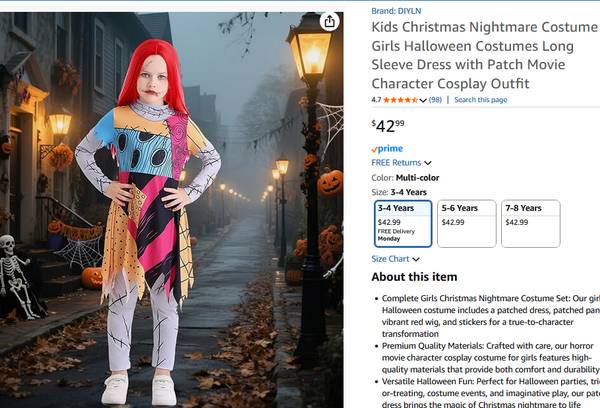The height and width of the screenshot is (408, 600).
Task: Click 'Search this page' link
Action: [x=480, y=100]
